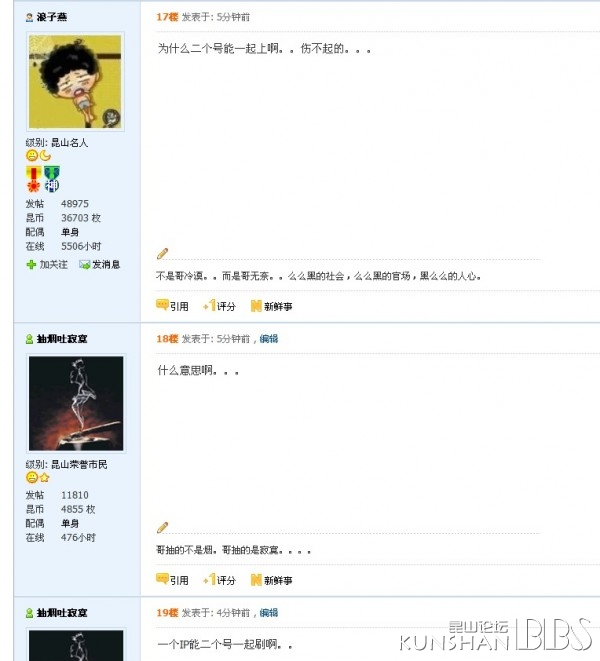Click the pencil signature icon in post 17

(x=162, y=253)
